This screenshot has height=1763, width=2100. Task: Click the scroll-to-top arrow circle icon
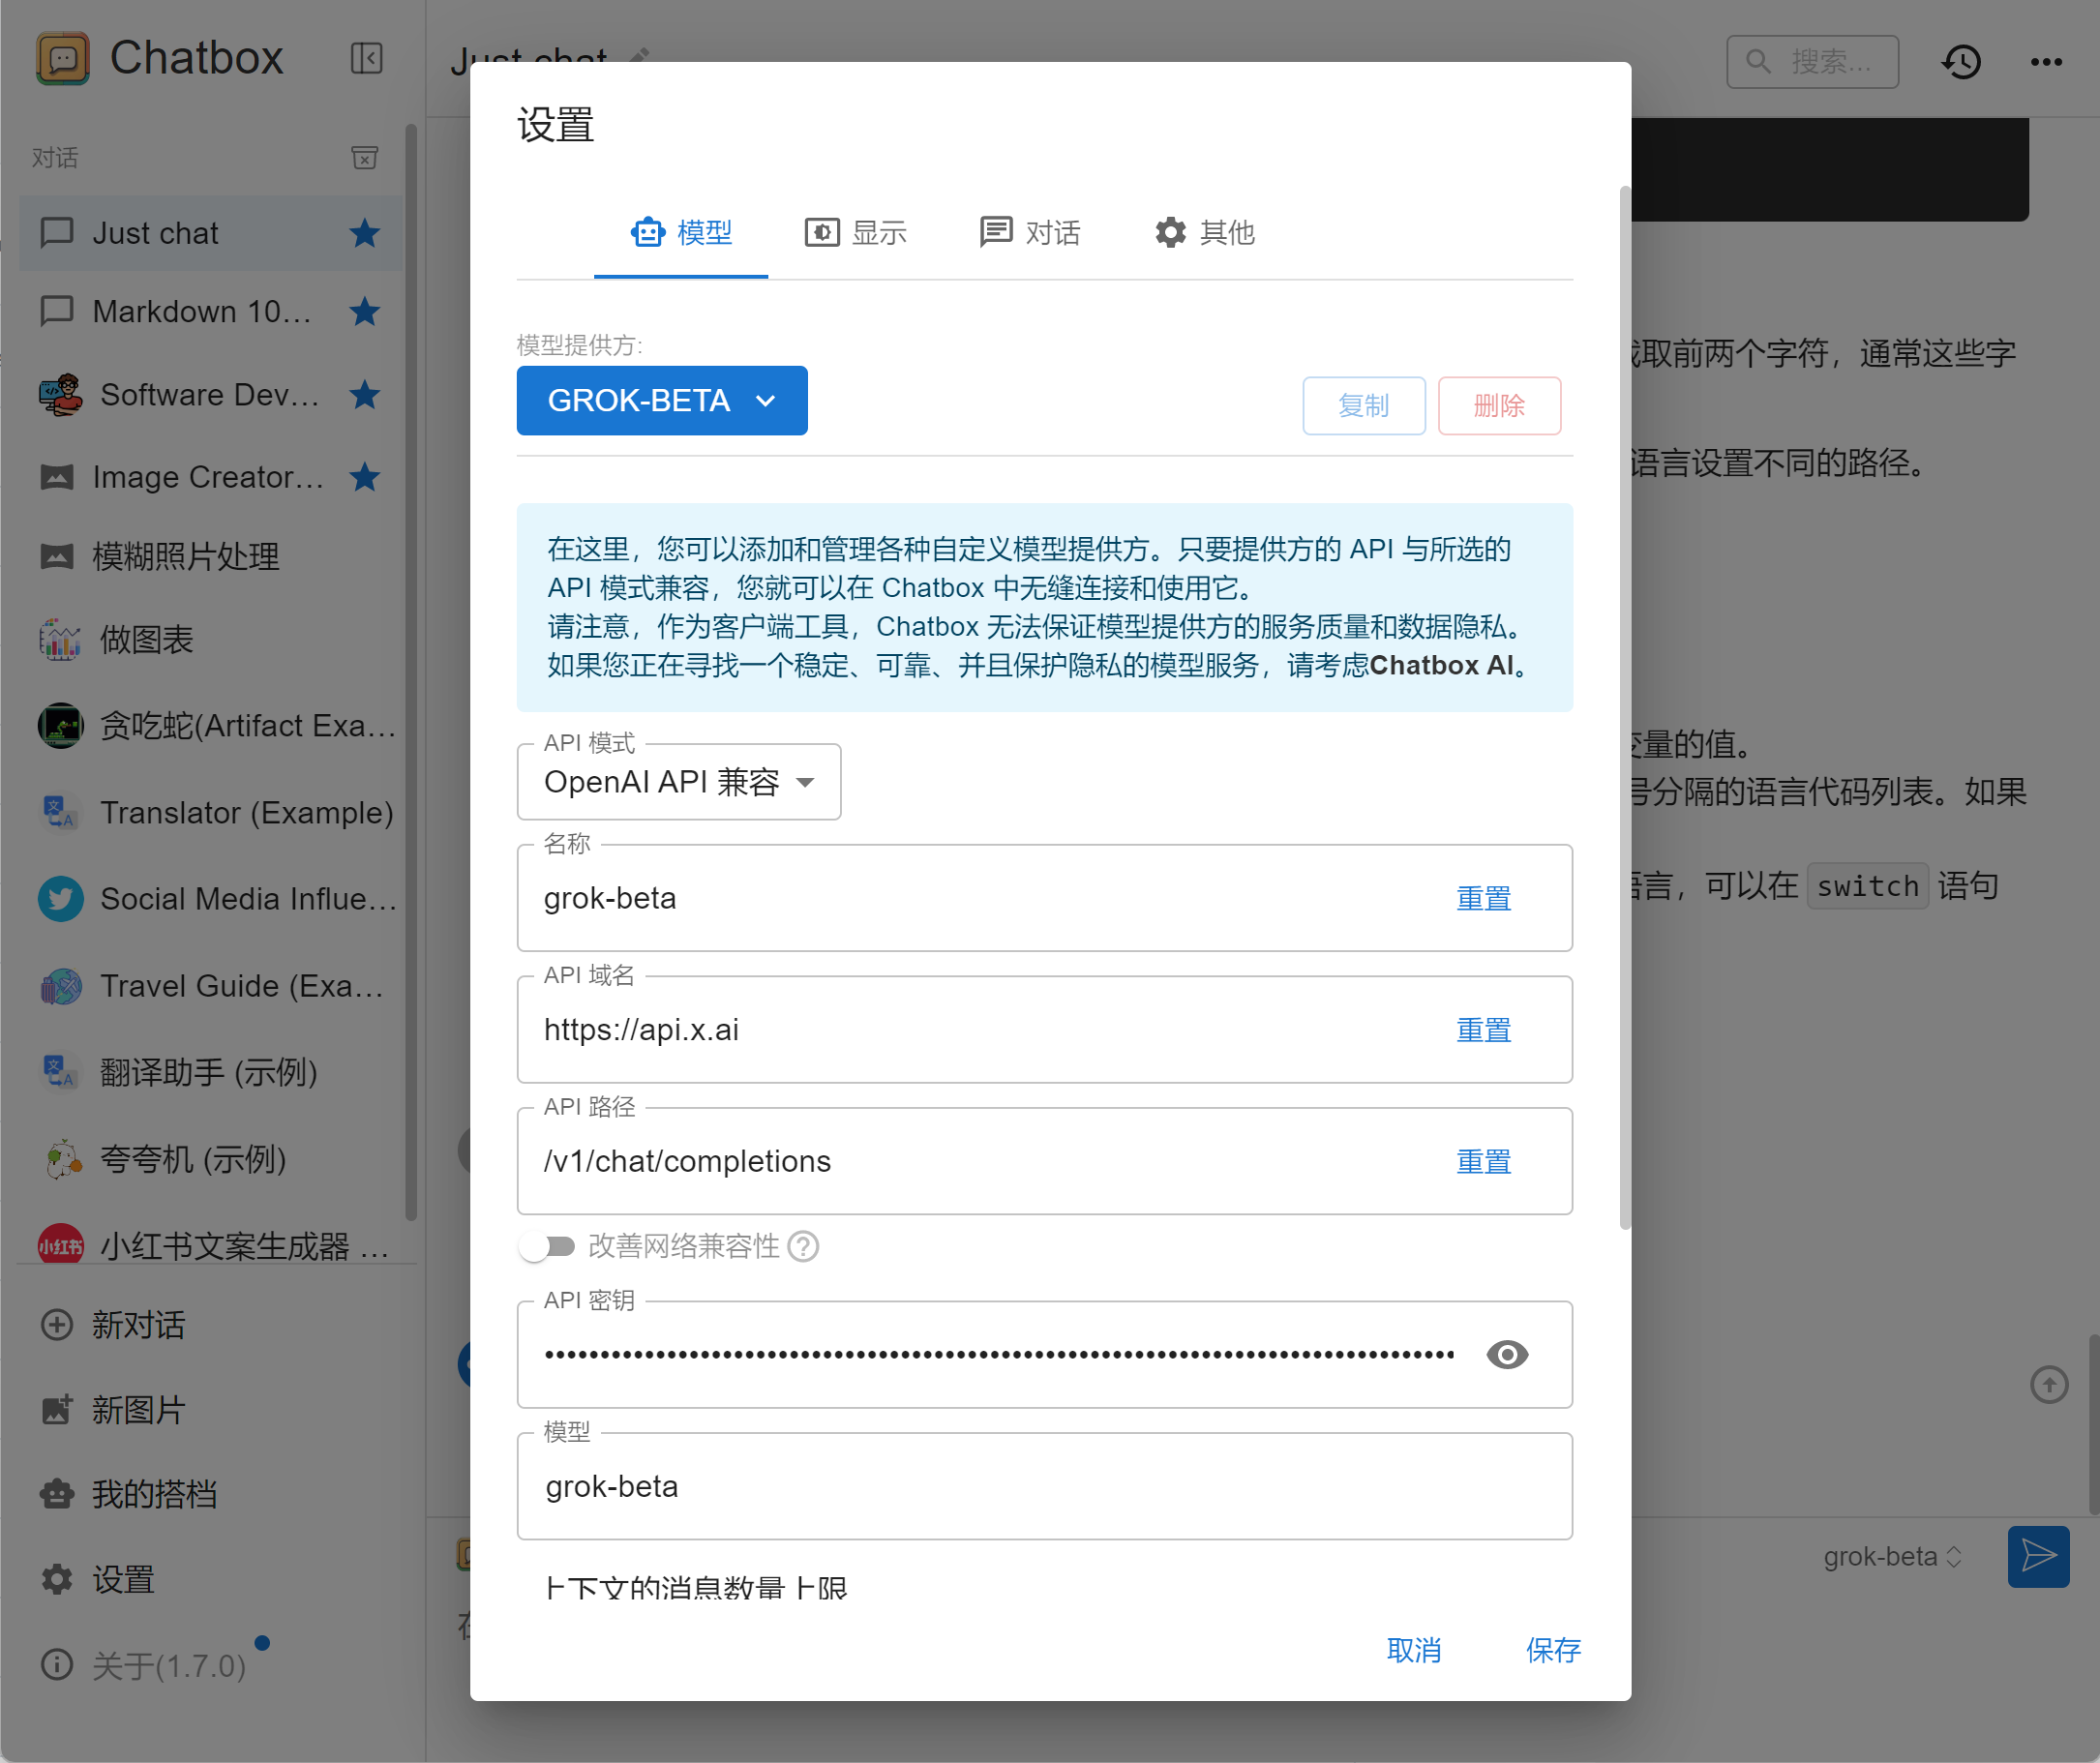[x=2048, y=1384]
